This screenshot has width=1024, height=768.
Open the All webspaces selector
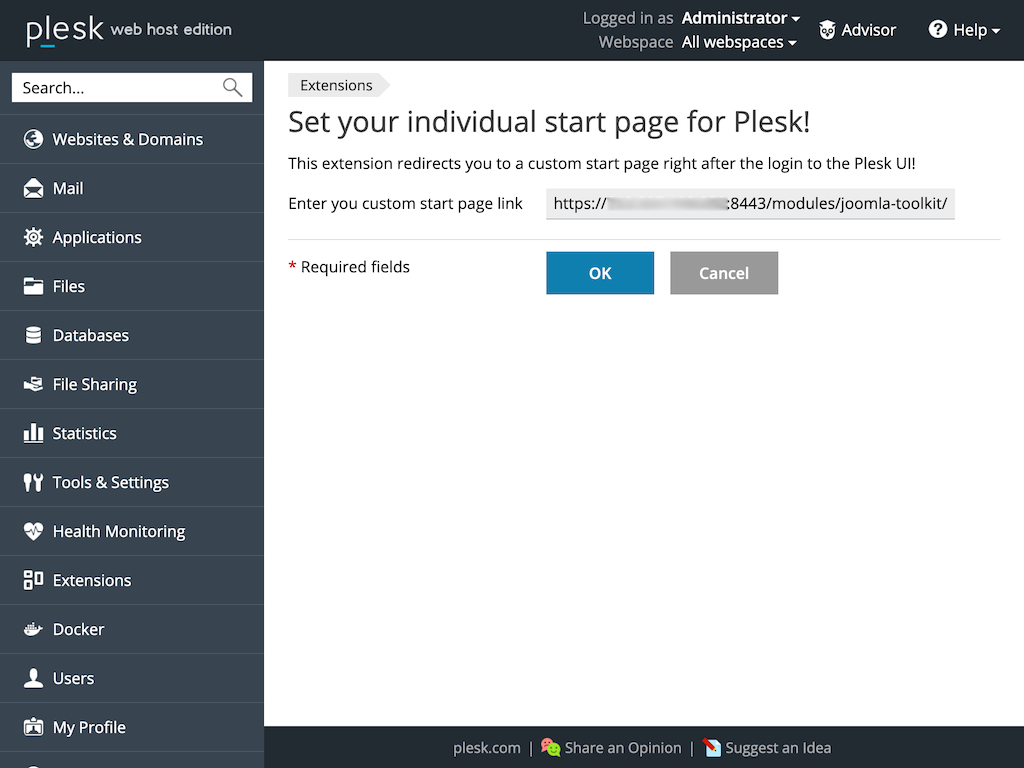tap(739, 42)
